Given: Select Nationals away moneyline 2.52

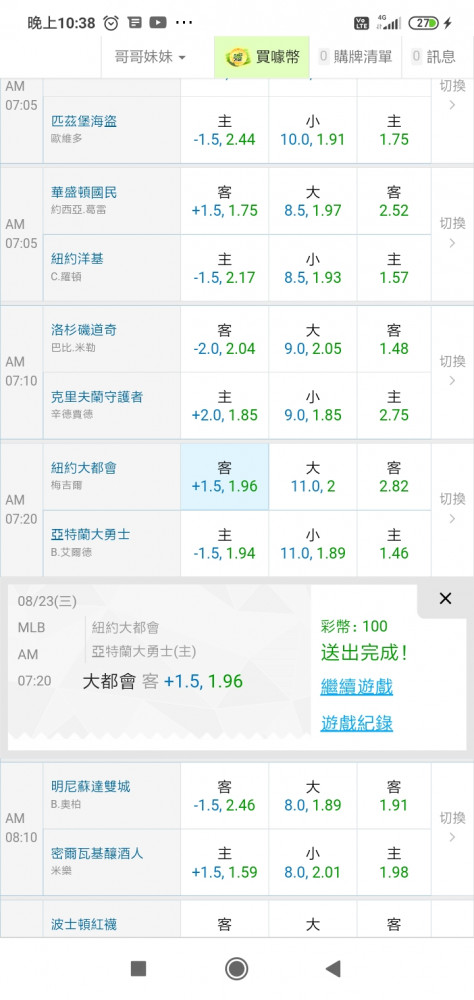Looking at the screenshot, I should 394,201.
